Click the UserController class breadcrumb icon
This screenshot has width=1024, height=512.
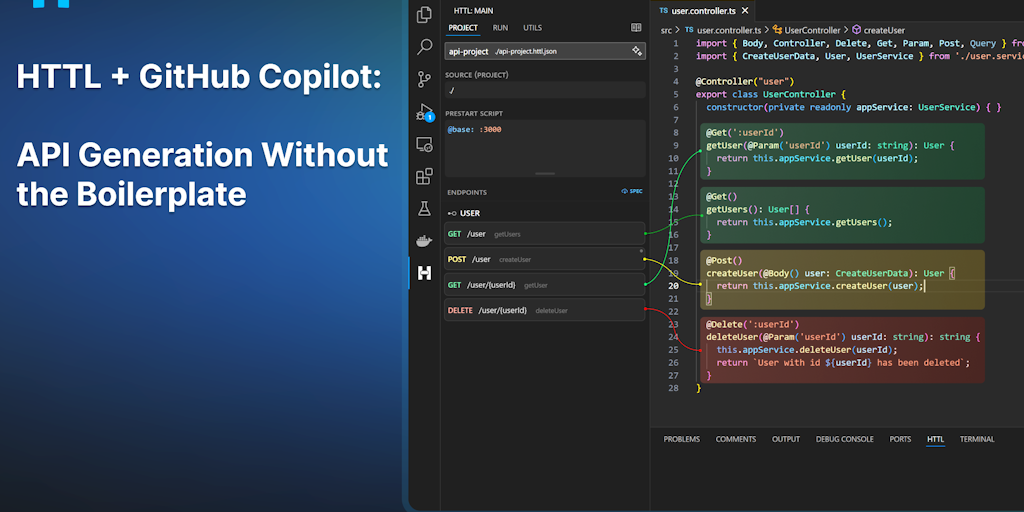tap(777, 30)
